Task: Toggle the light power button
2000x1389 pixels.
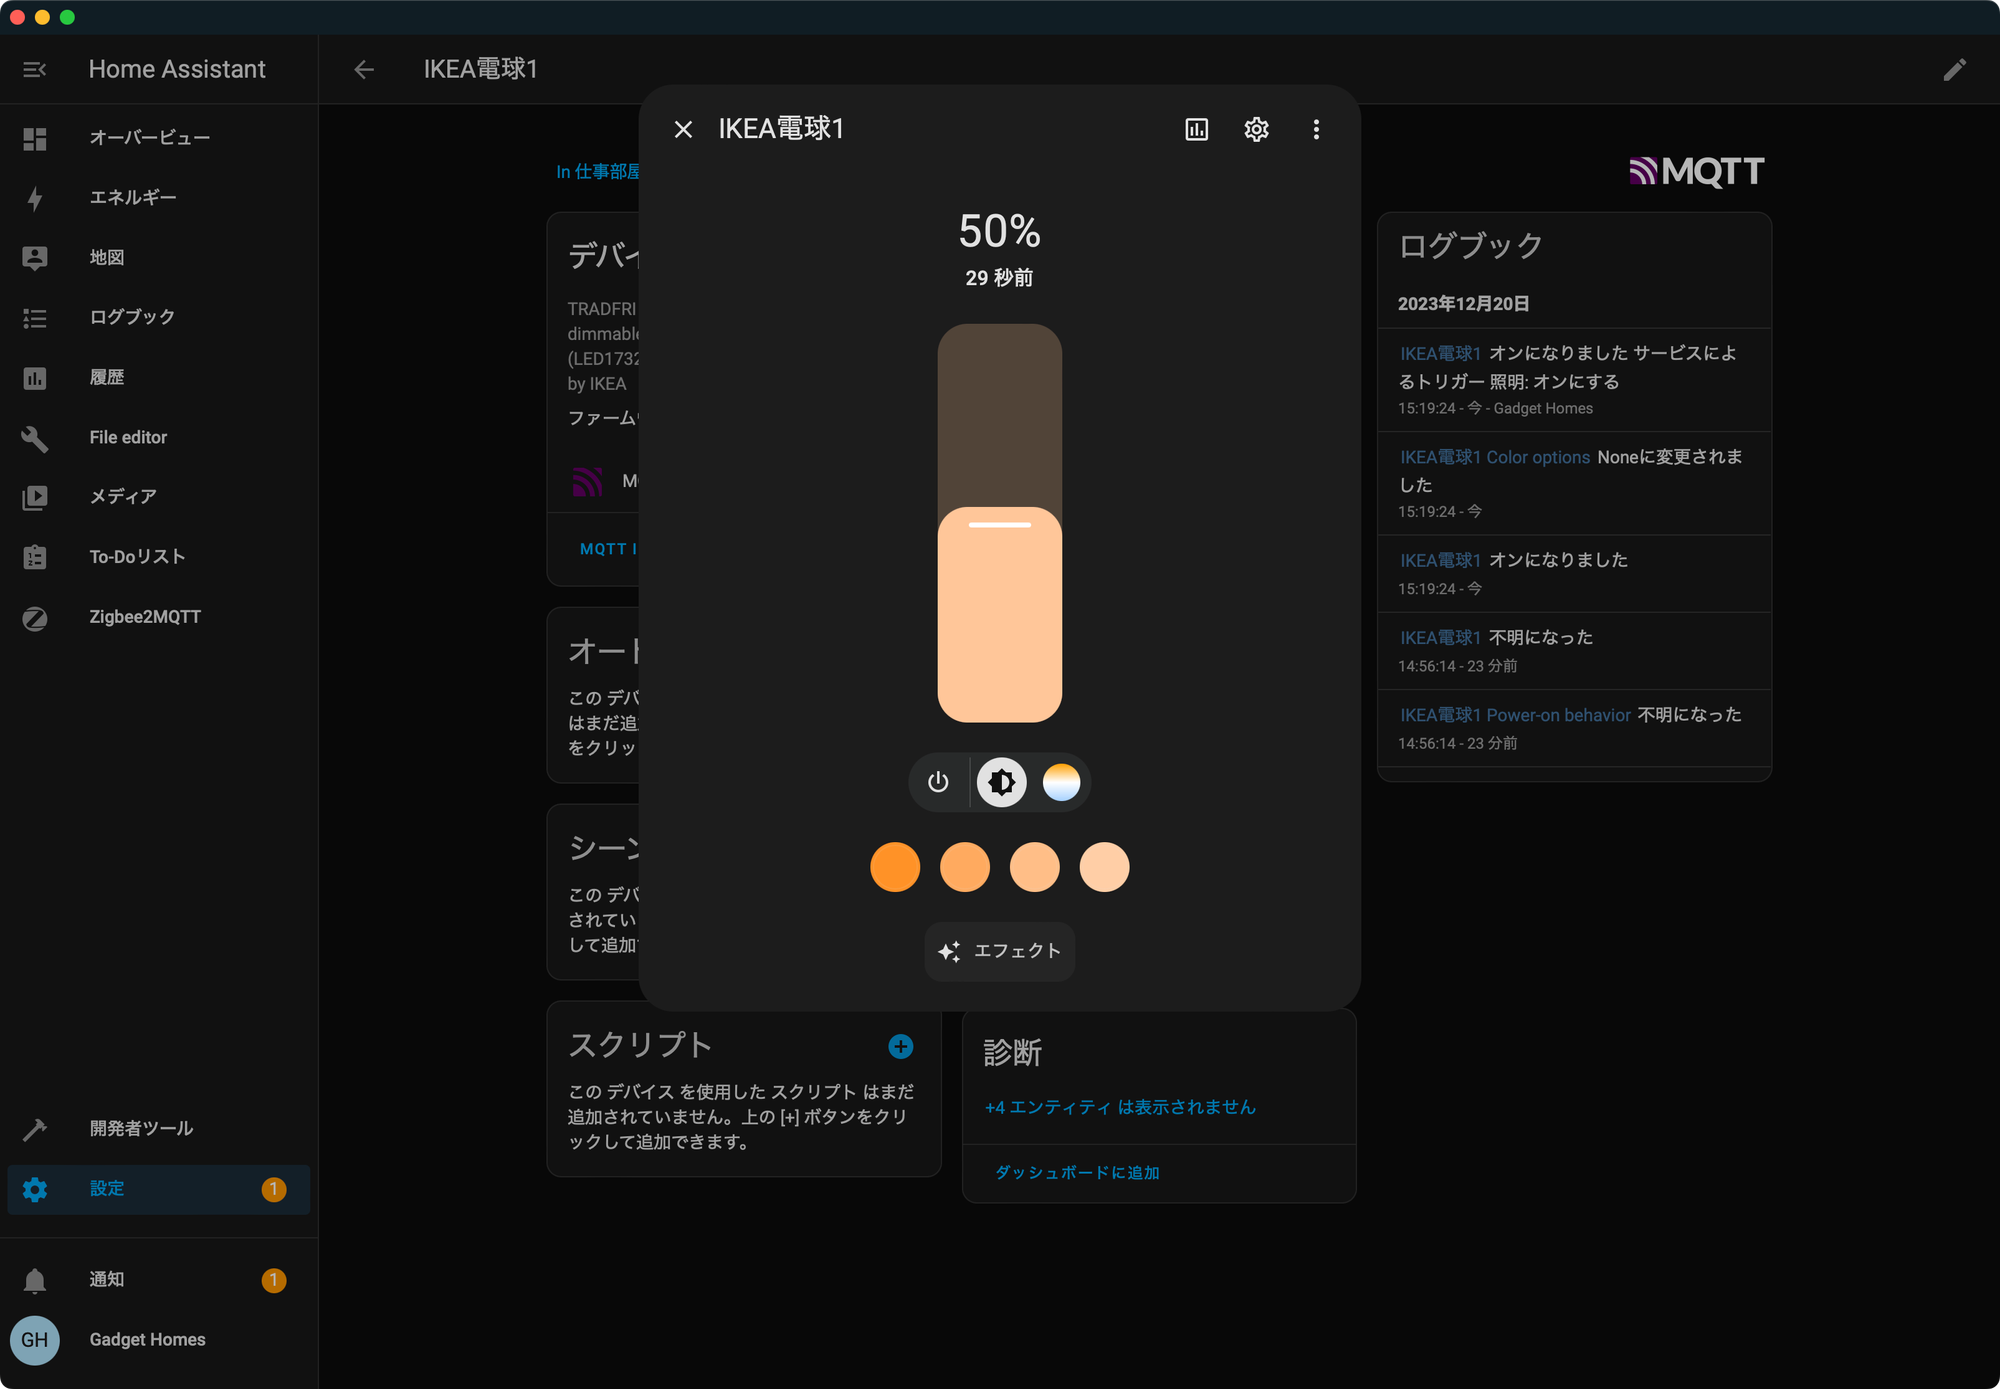Action: [938, 782]
